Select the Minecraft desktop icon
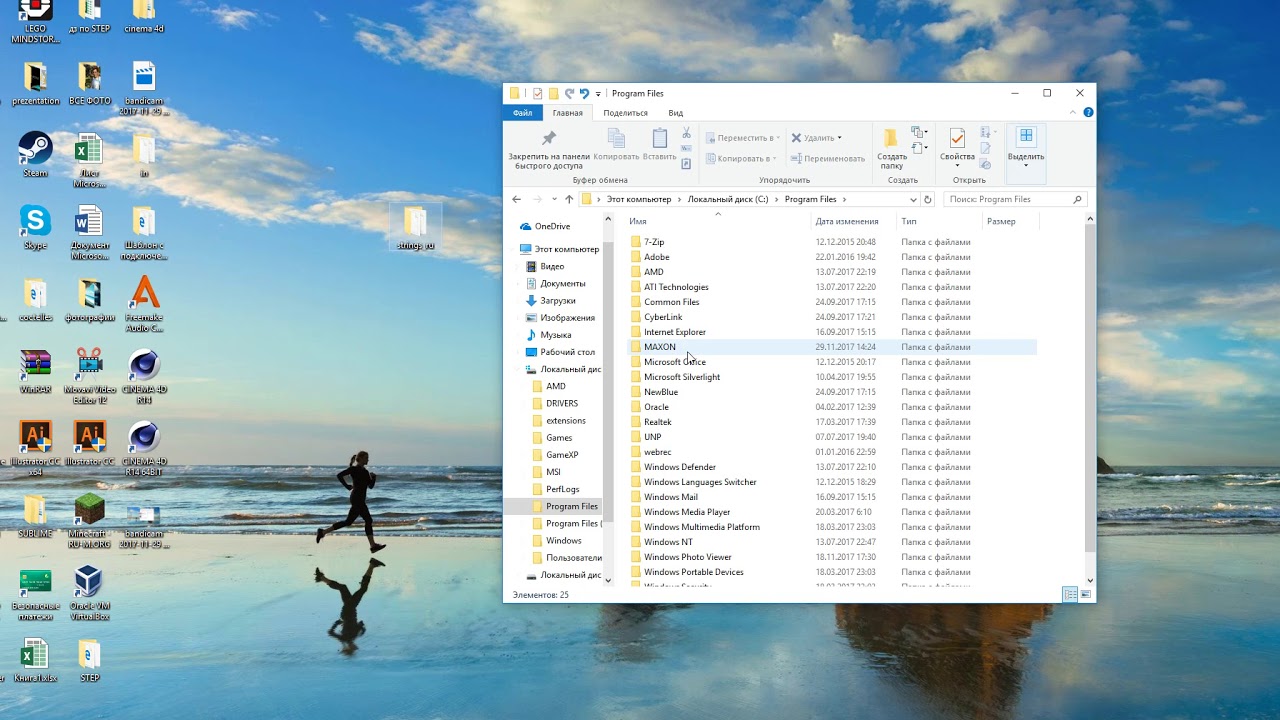Viewport: 1280px width, 720px height. [x=90, y=521]
